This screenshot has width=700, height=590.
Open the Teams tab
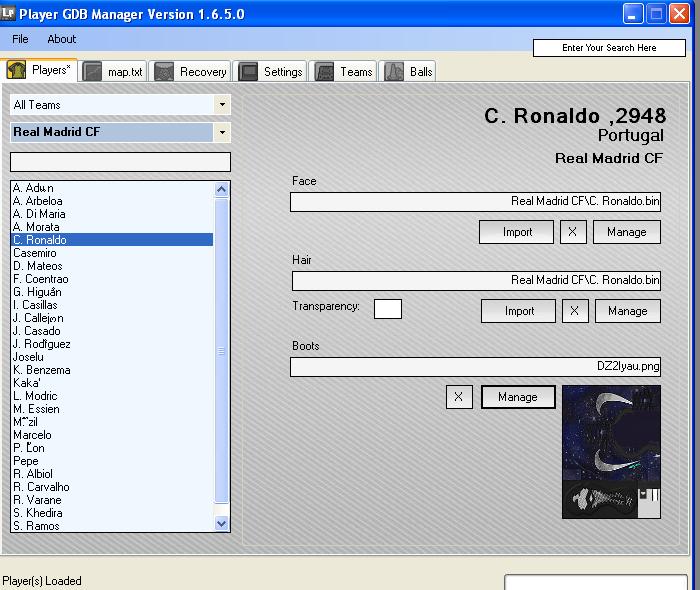tap(343, 72)
